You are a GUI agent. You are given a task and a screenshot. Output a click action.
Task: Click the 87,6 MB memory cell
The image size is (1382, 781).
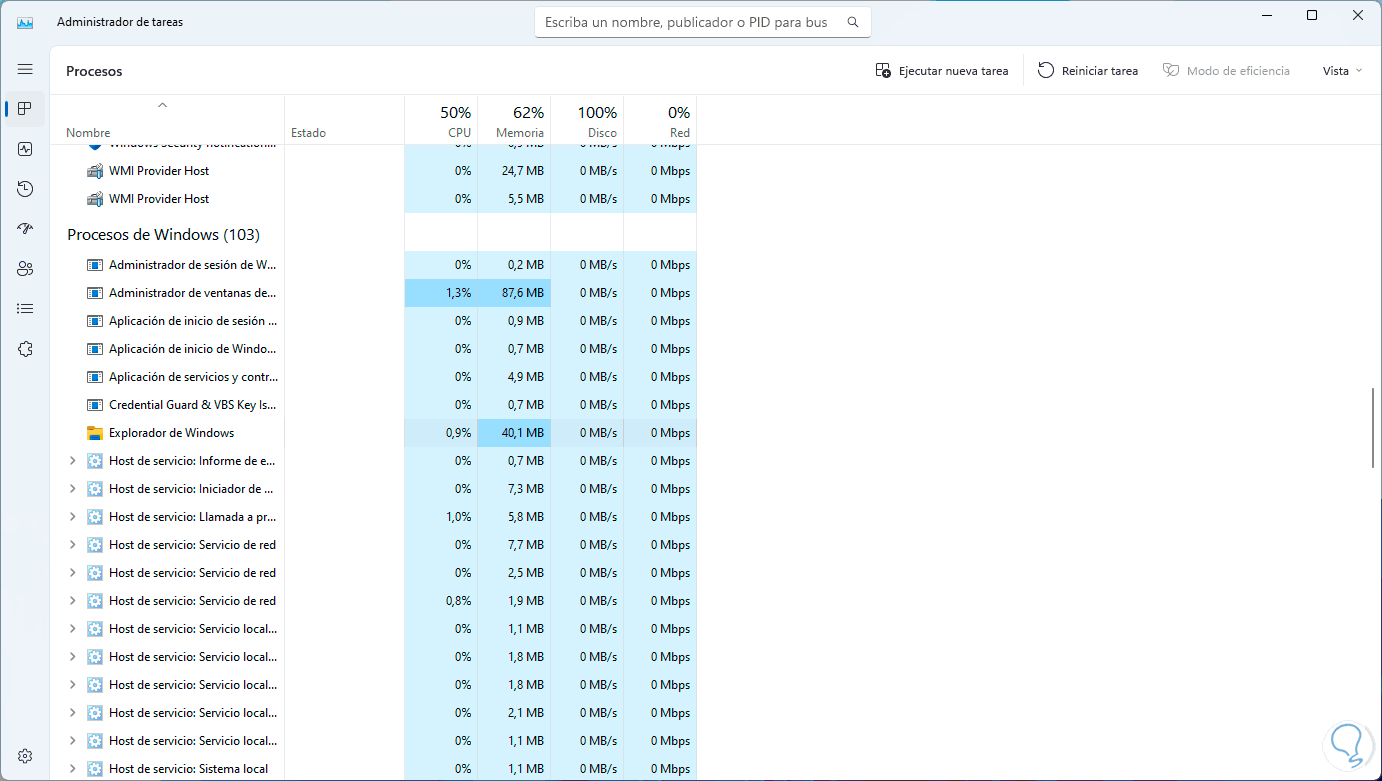[x=514, y=293]
